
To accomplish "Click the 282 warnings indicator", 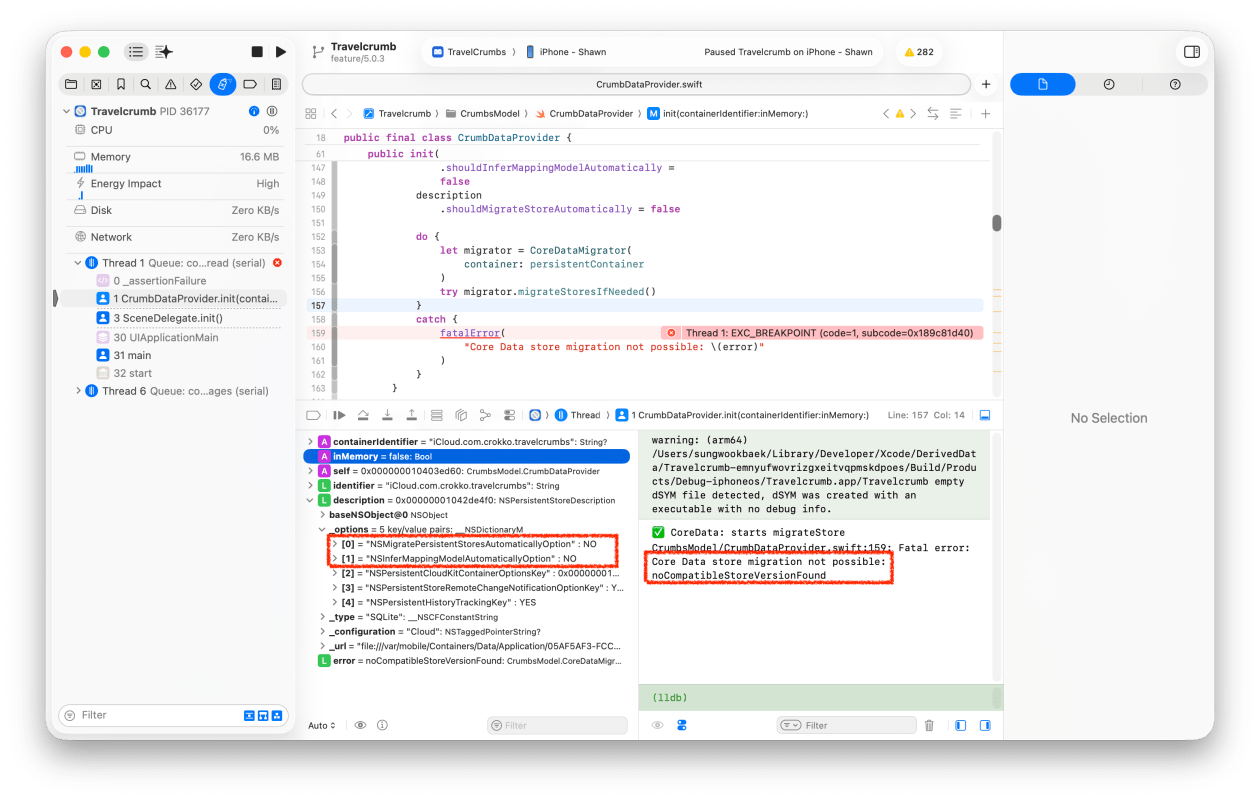I will pyautogui.click(x=918, y=52).
